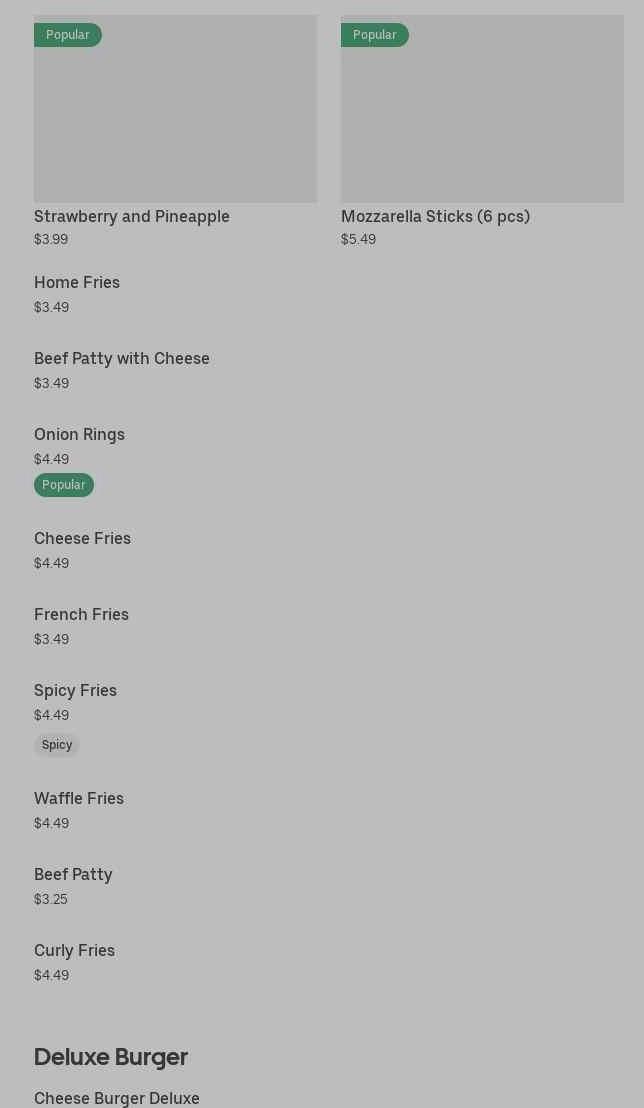Open the Curly Fries menu item

(x=74, y=950)
